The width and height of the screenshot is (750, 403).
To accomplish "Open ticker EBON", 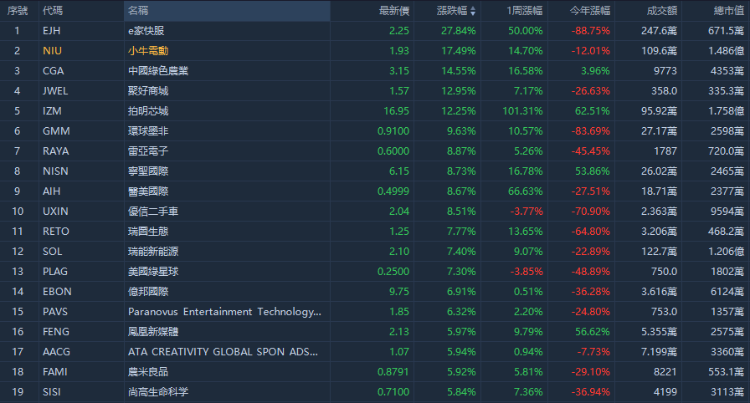I will (57, 292).
